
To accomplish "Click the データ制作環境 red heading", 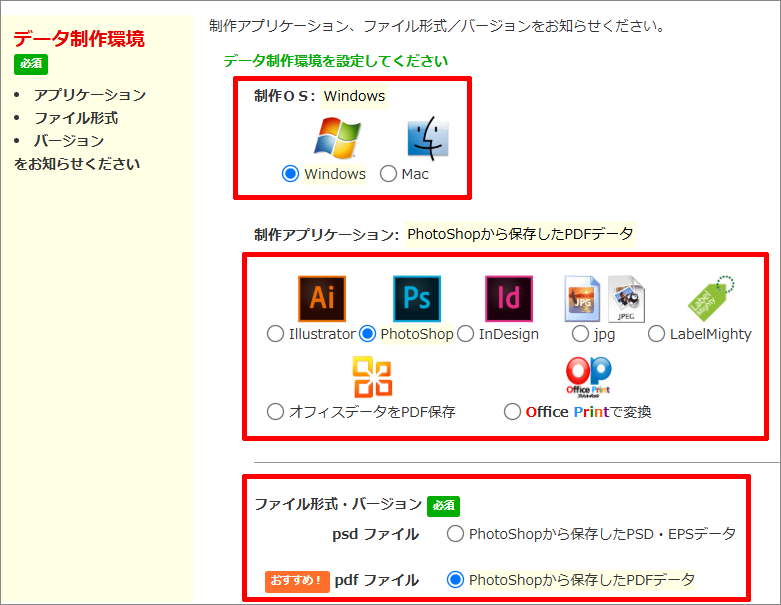I will pyautogui.click(x=79, y=39).
